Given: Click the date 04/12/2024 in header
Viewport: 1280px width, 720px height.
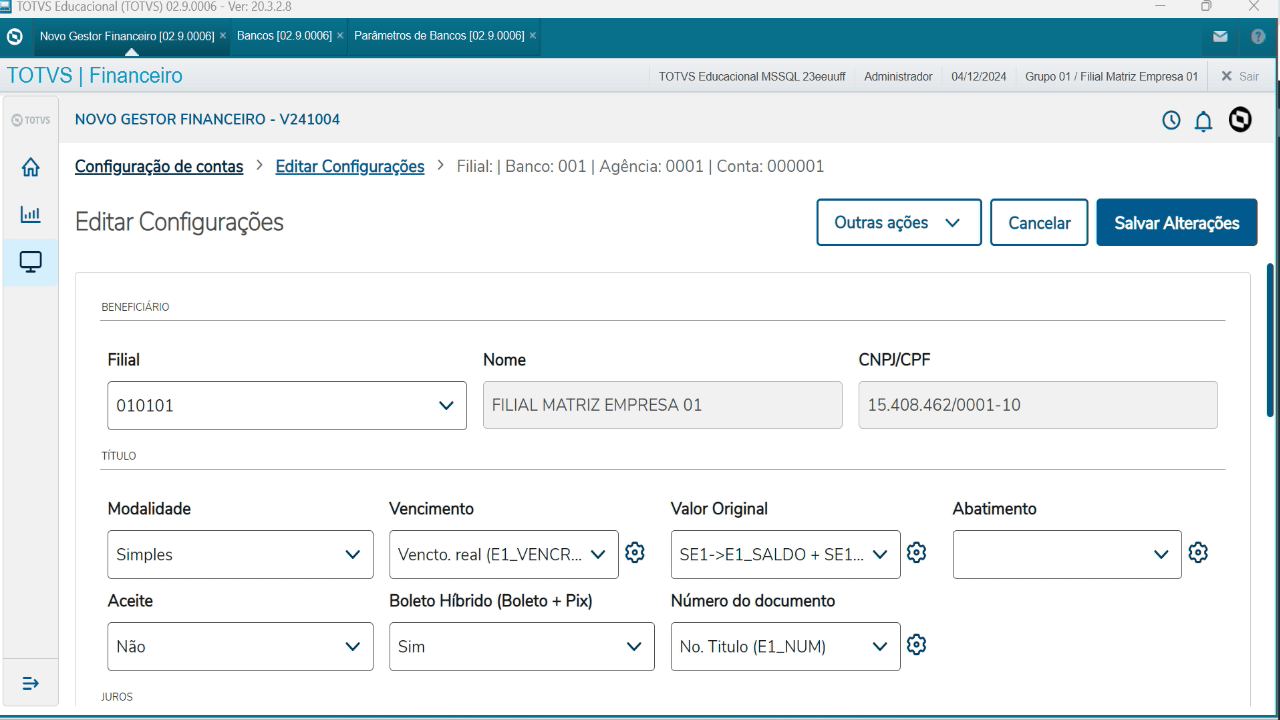Looking at the screenshot, I should [979, 77].
